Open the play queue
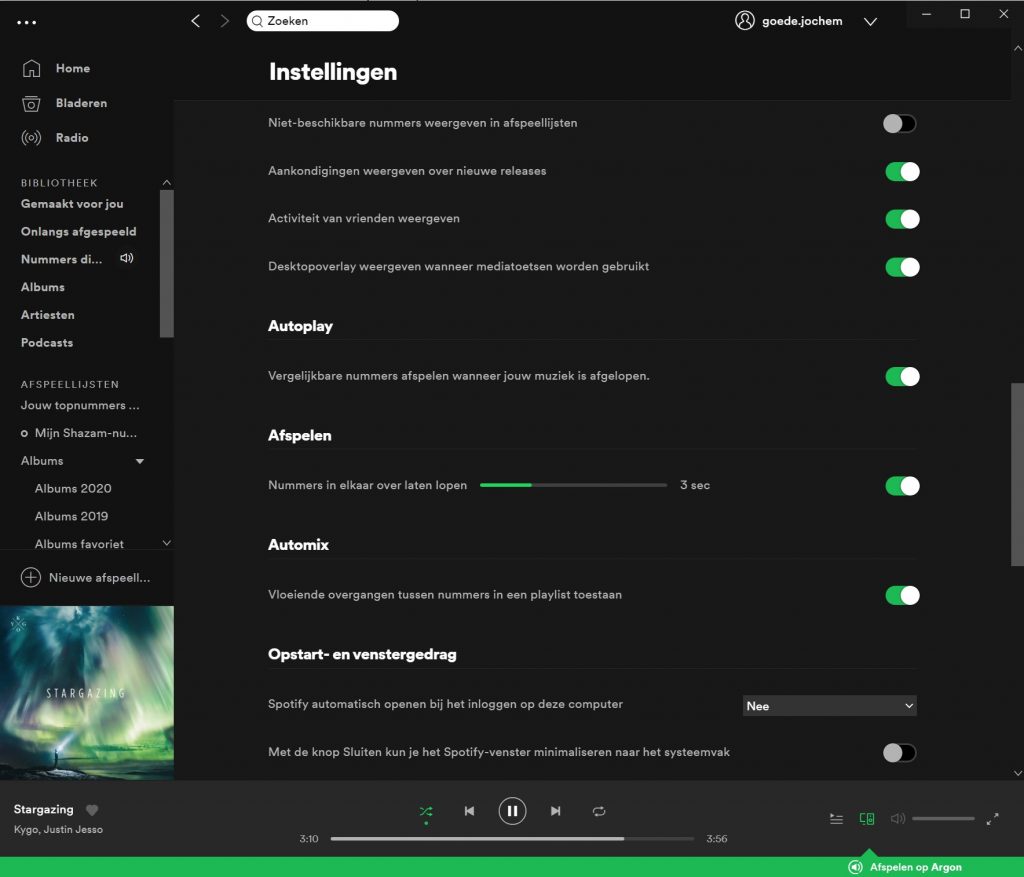This screenshot has height=877, width=1024. click(x=836, y=819)
